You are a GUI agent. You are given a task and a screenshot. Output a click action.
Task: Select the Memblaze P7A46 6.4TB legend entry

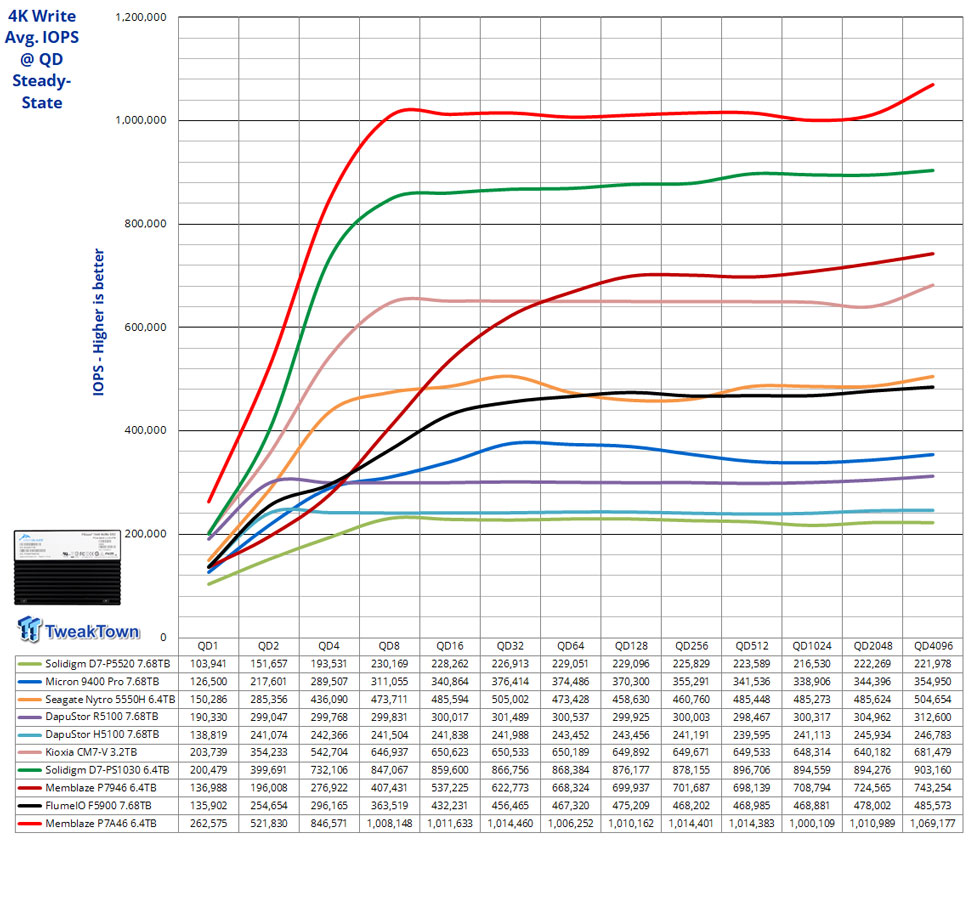(x=97, y=824)
